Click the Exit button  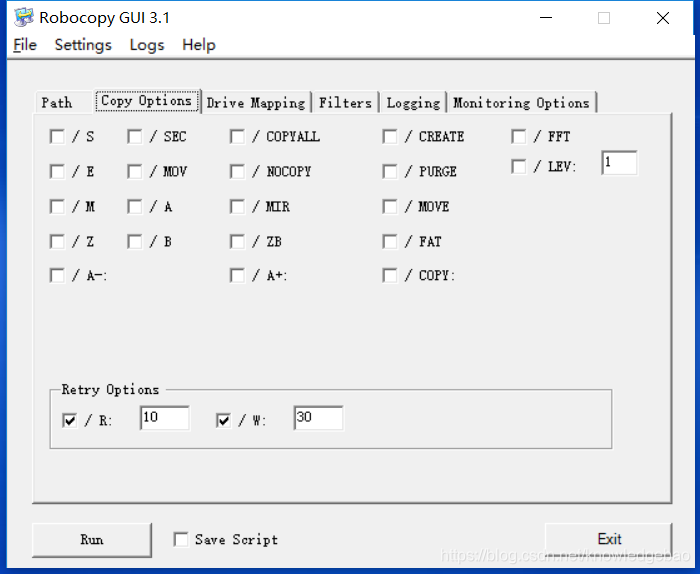608,540
